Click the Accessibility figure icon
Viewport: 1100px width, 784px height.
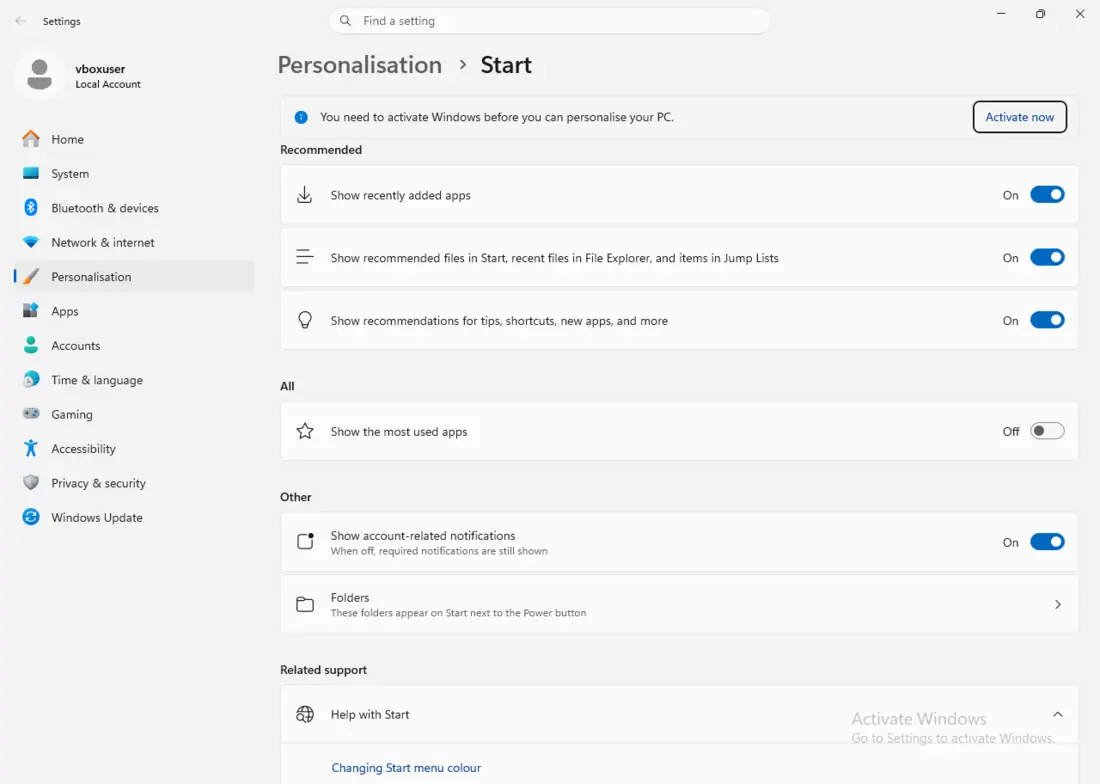pos(31,448)
